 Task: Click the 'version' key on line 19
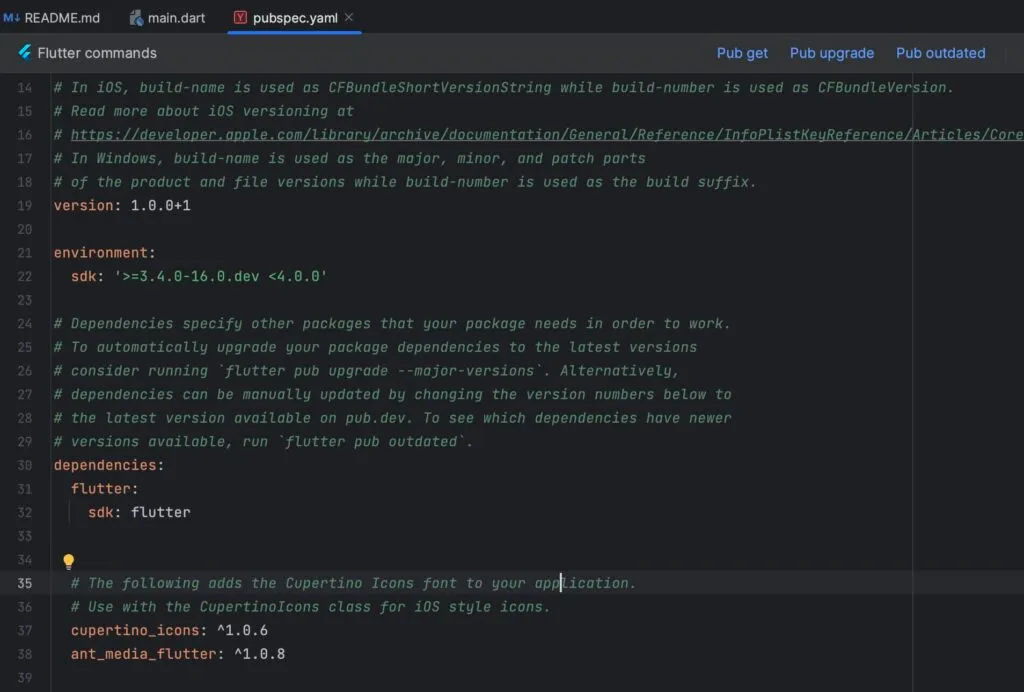[x=83, y=206]
